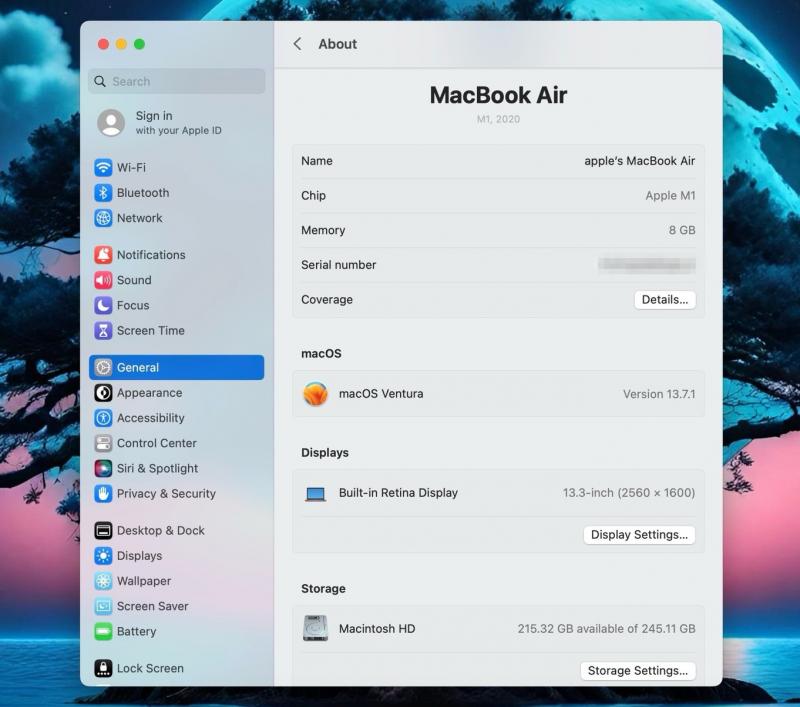Open Privacy & Security label
This screenshot has width=800, height=707.
point(166,494)
